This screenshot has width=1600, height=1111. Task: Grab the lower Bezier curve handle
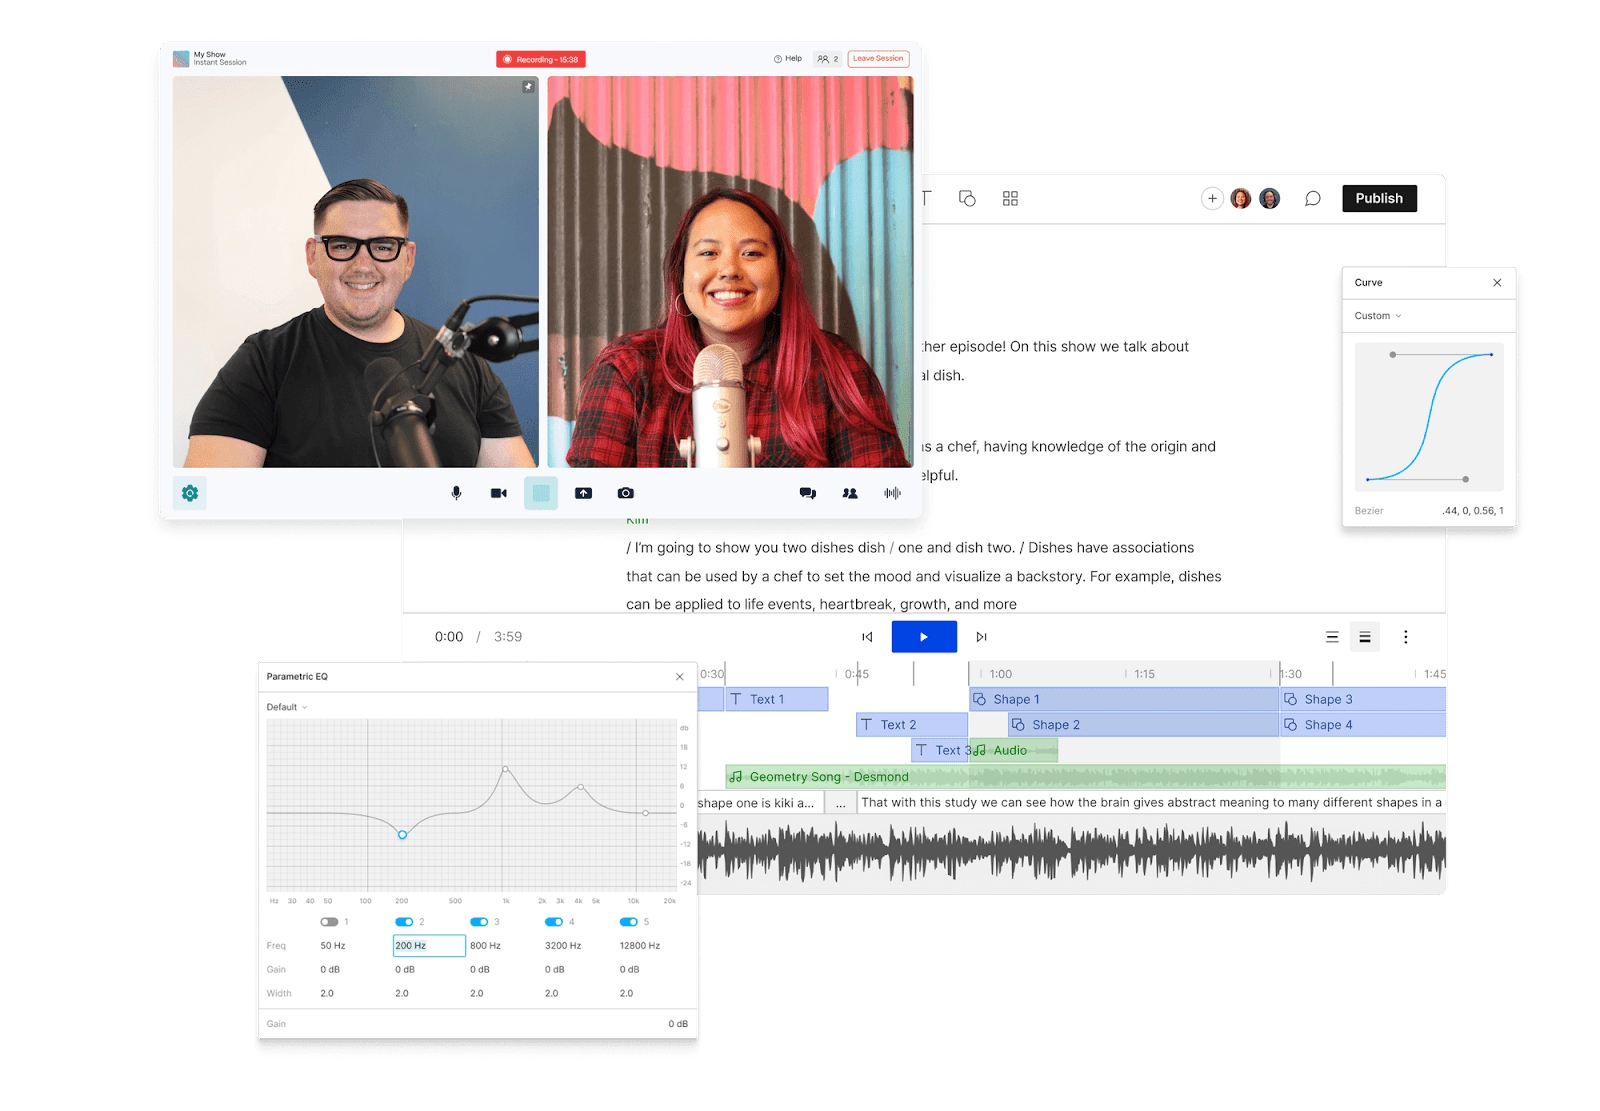pyautogui.click(x=1466, y=479)
